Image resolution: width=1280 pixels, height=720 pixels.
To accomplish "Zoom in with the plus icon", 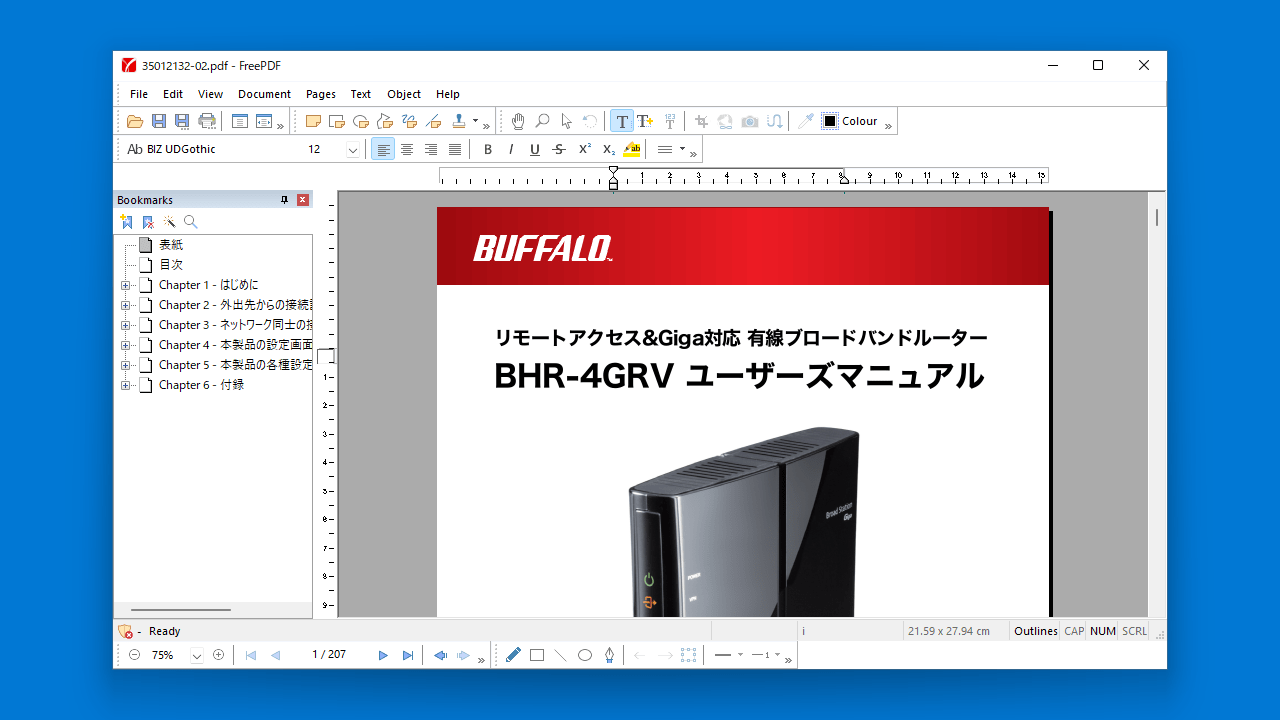I will tap(219, 655).
